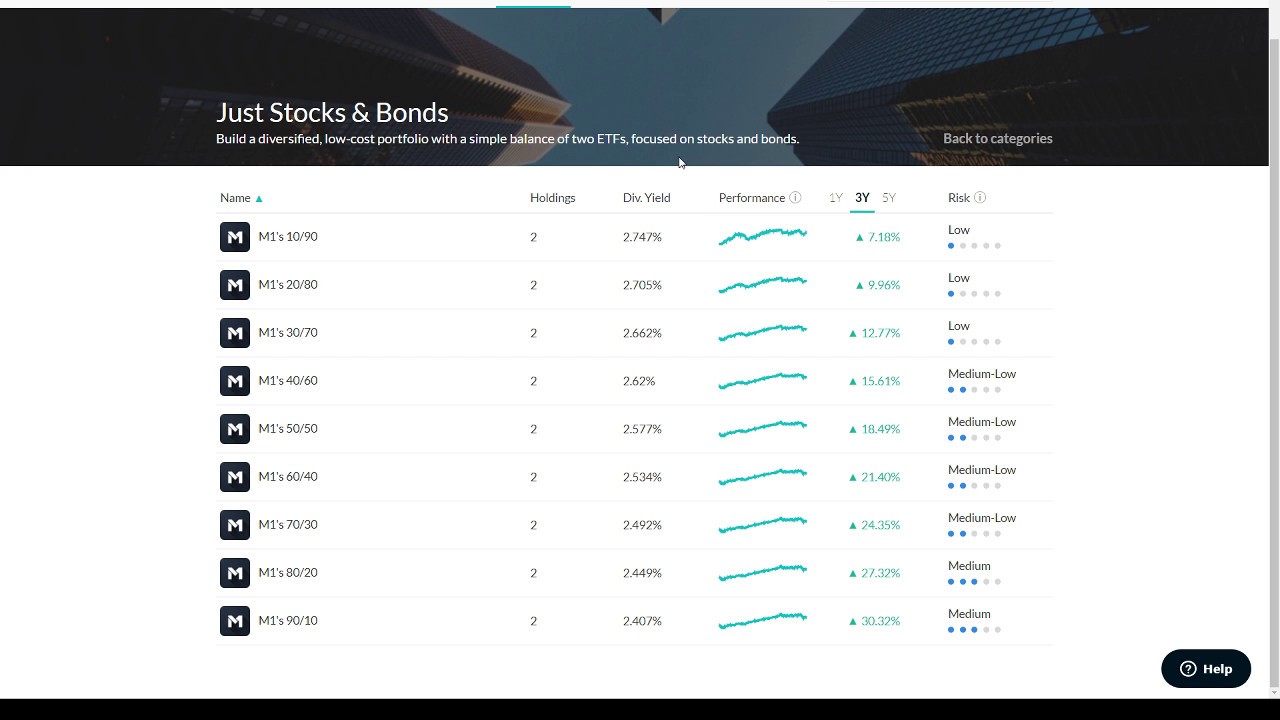Select the 3Y performance tab
Viewport: 1280px width, 720px height.
pyautogui.click(x=862, y=198)
